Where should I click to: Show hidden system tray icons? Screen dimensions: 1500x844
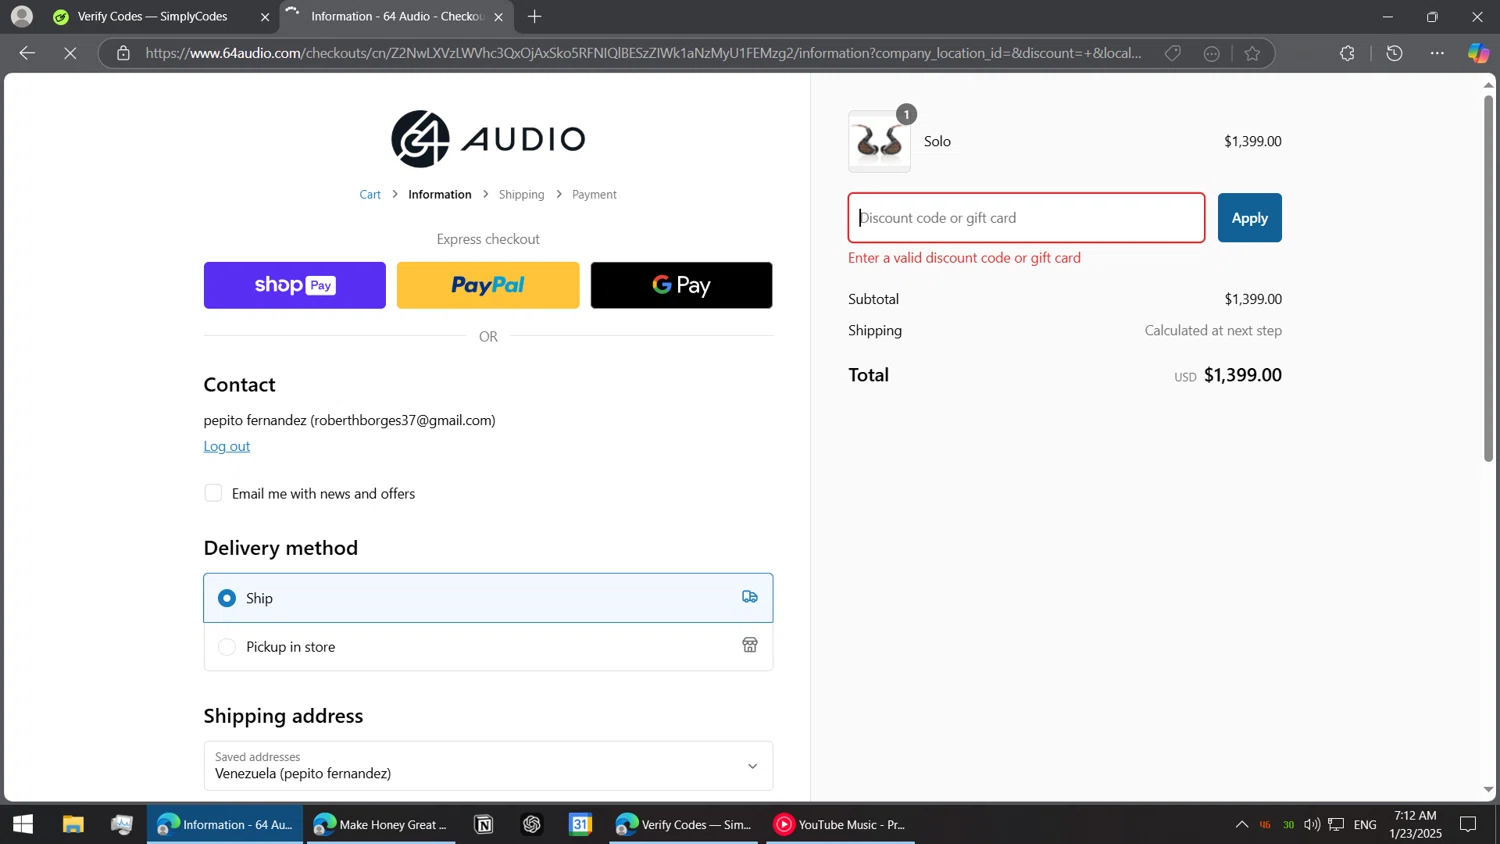point(1241,825)
